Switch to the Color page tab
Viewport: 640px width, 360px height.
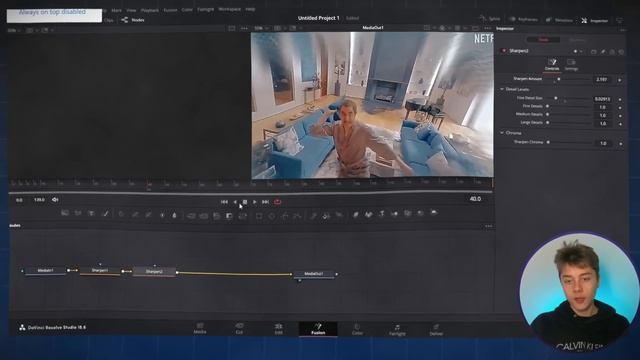pyautogui.click(x=357, y=329)
